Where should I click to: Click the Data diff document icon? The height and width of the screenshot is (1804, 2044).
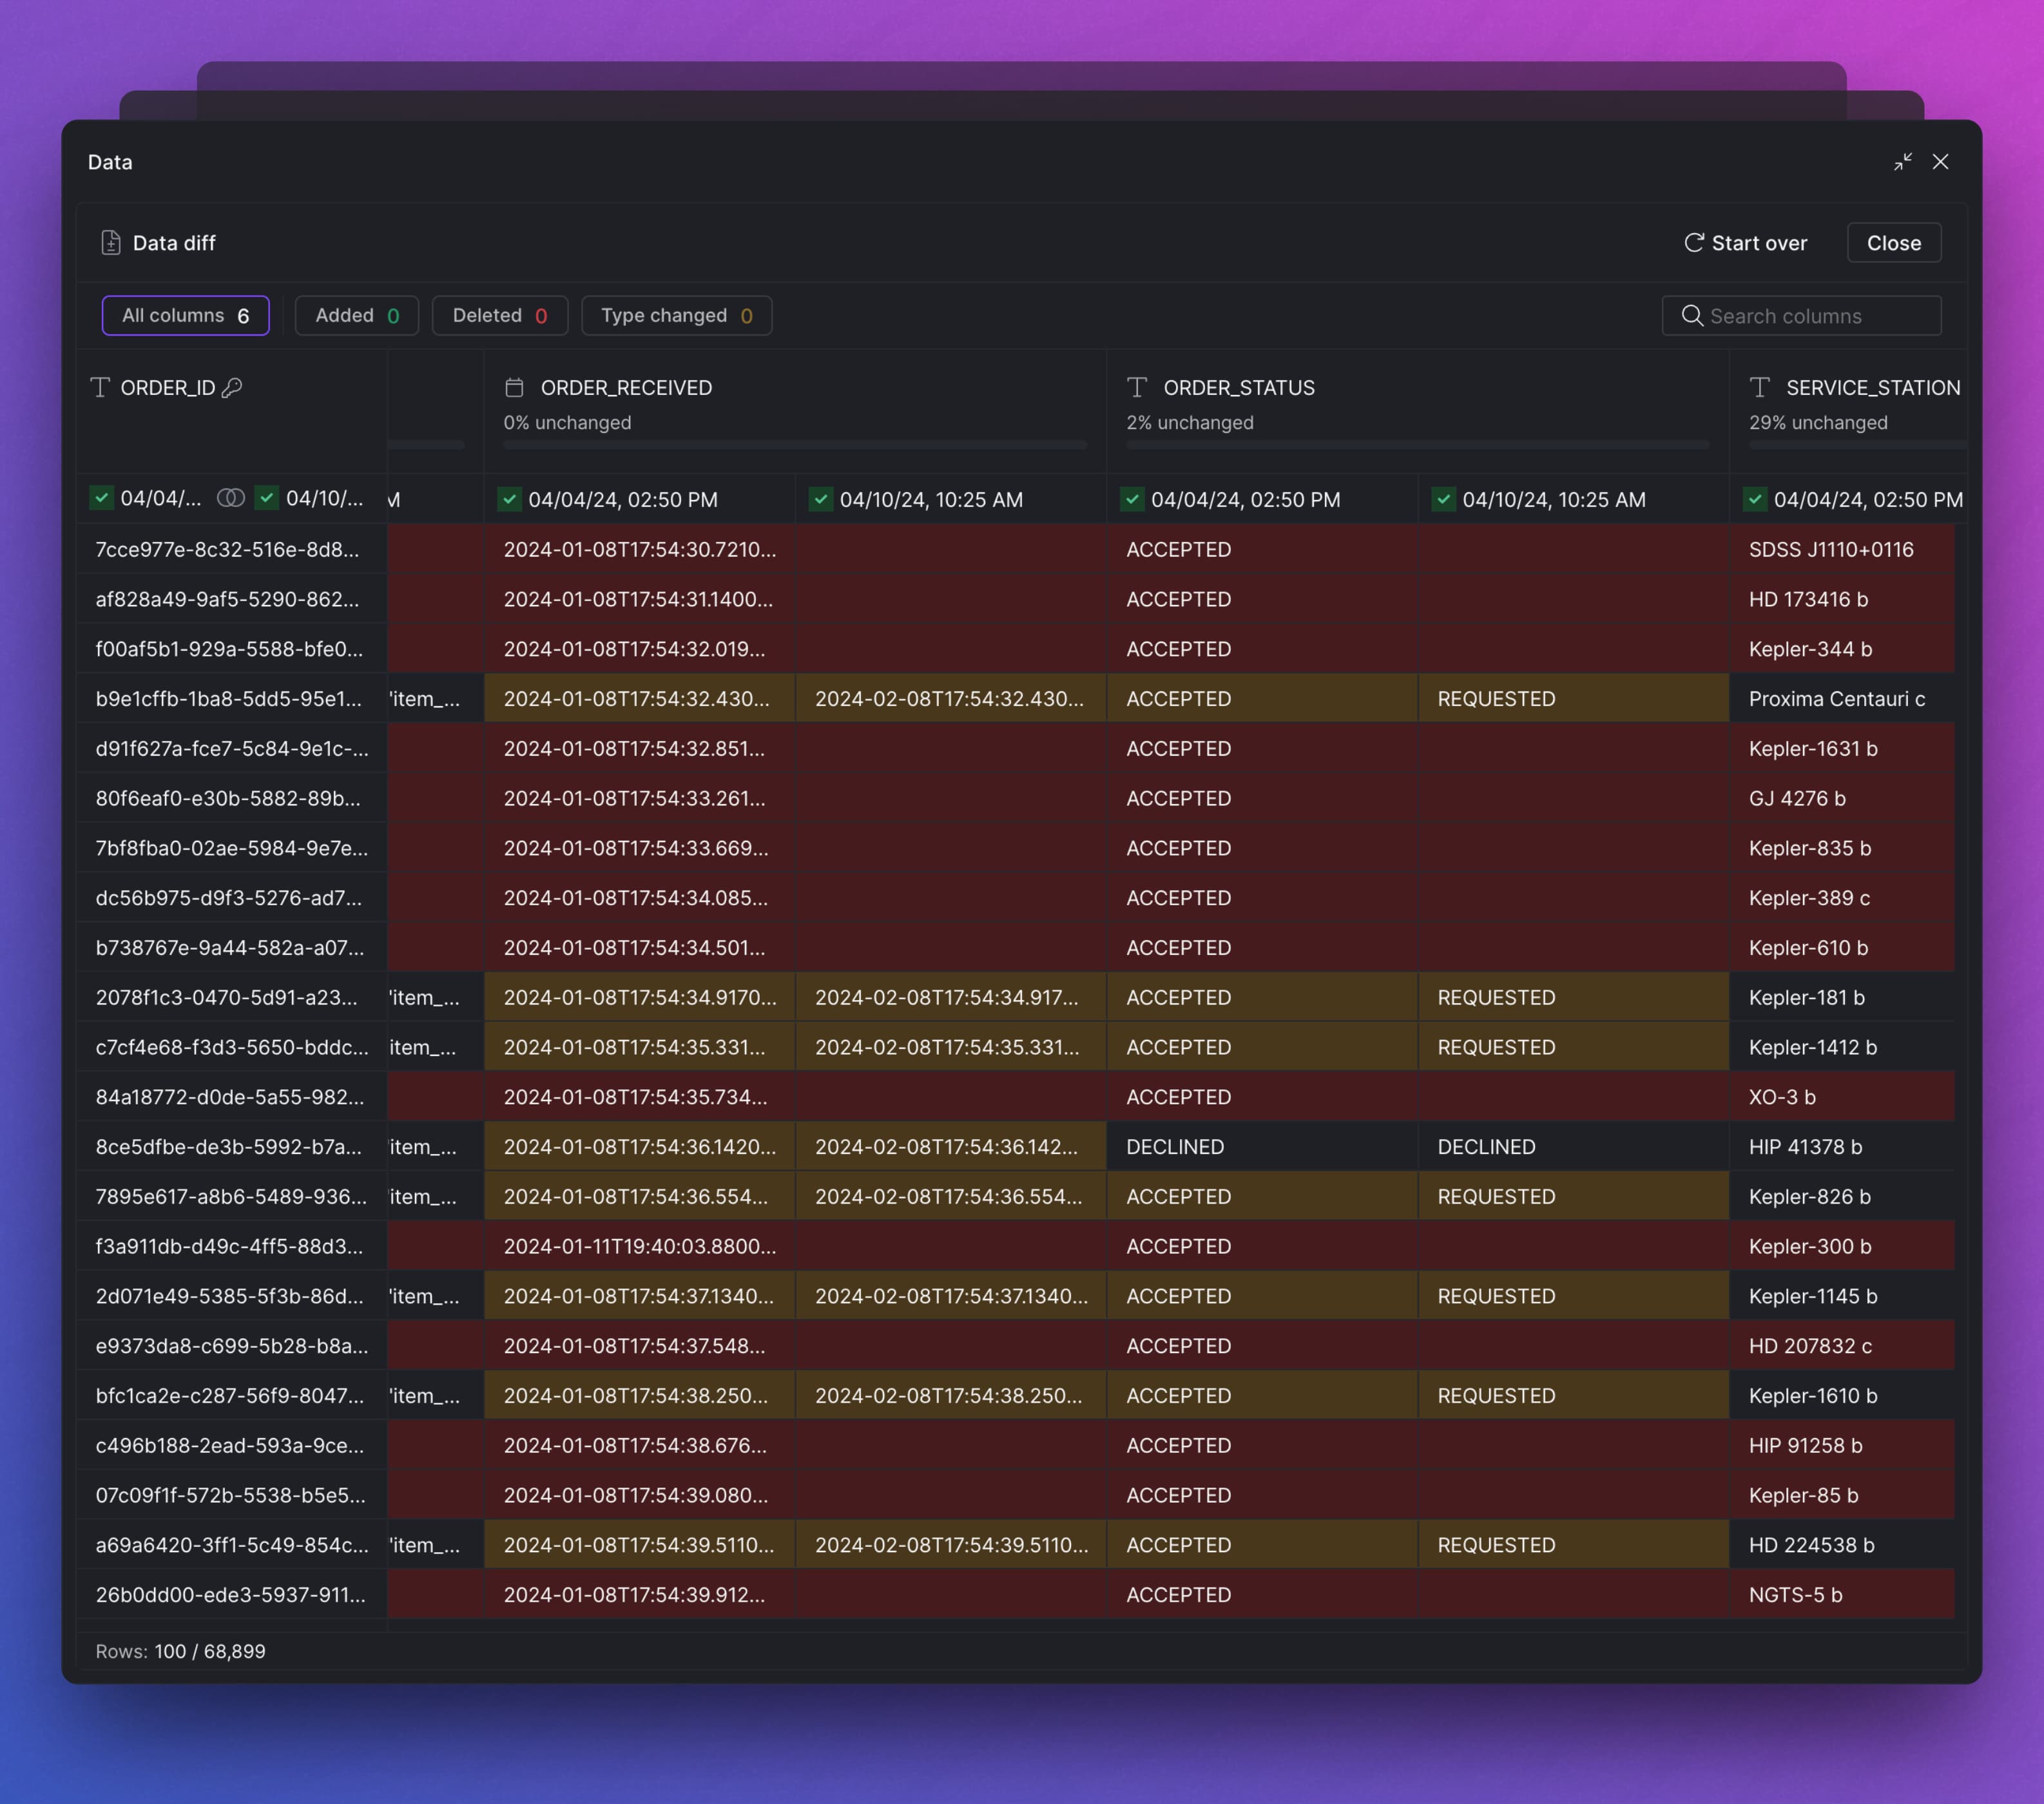click(111, 243)
